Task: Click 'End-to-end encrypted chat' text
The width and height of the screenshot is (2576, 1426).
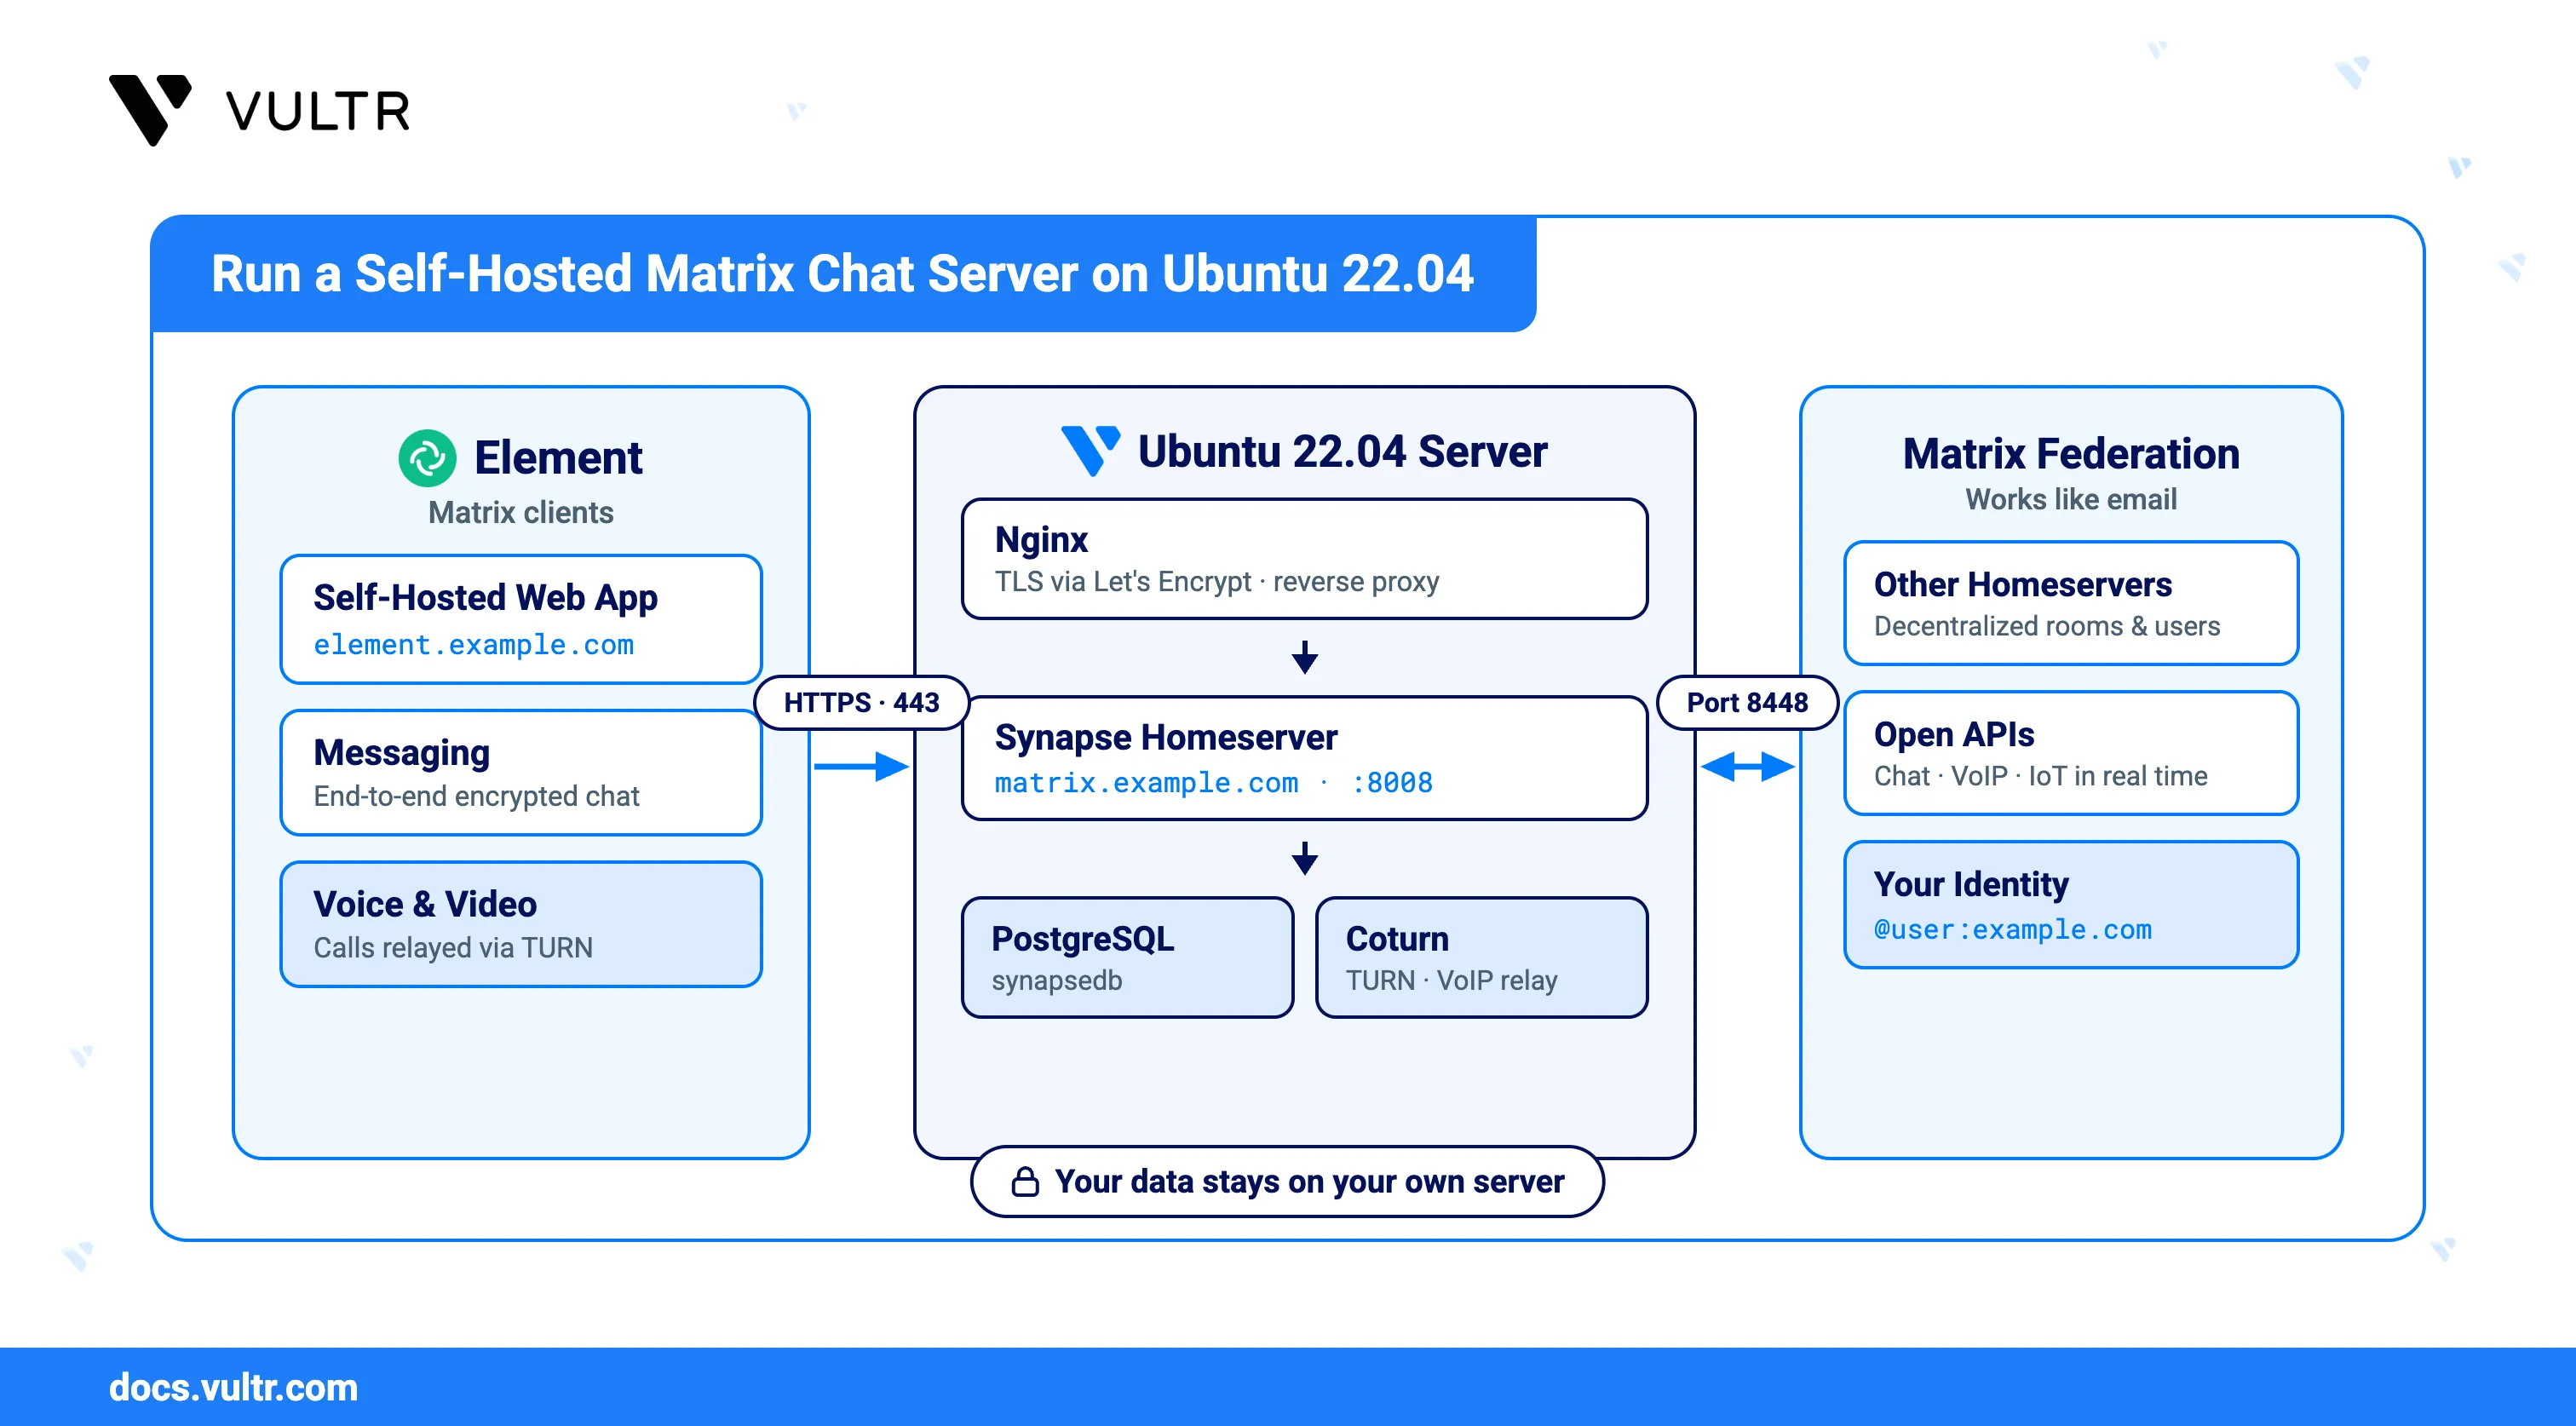Action: [x=476, y=796]
